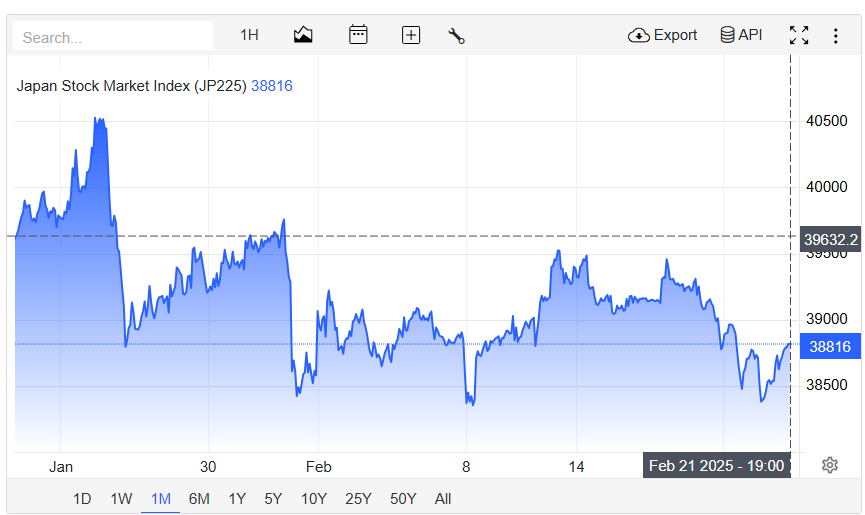Click the plus icon to add comparison
Viewport: 865px width, 515px height.
(x=410, y=35)
